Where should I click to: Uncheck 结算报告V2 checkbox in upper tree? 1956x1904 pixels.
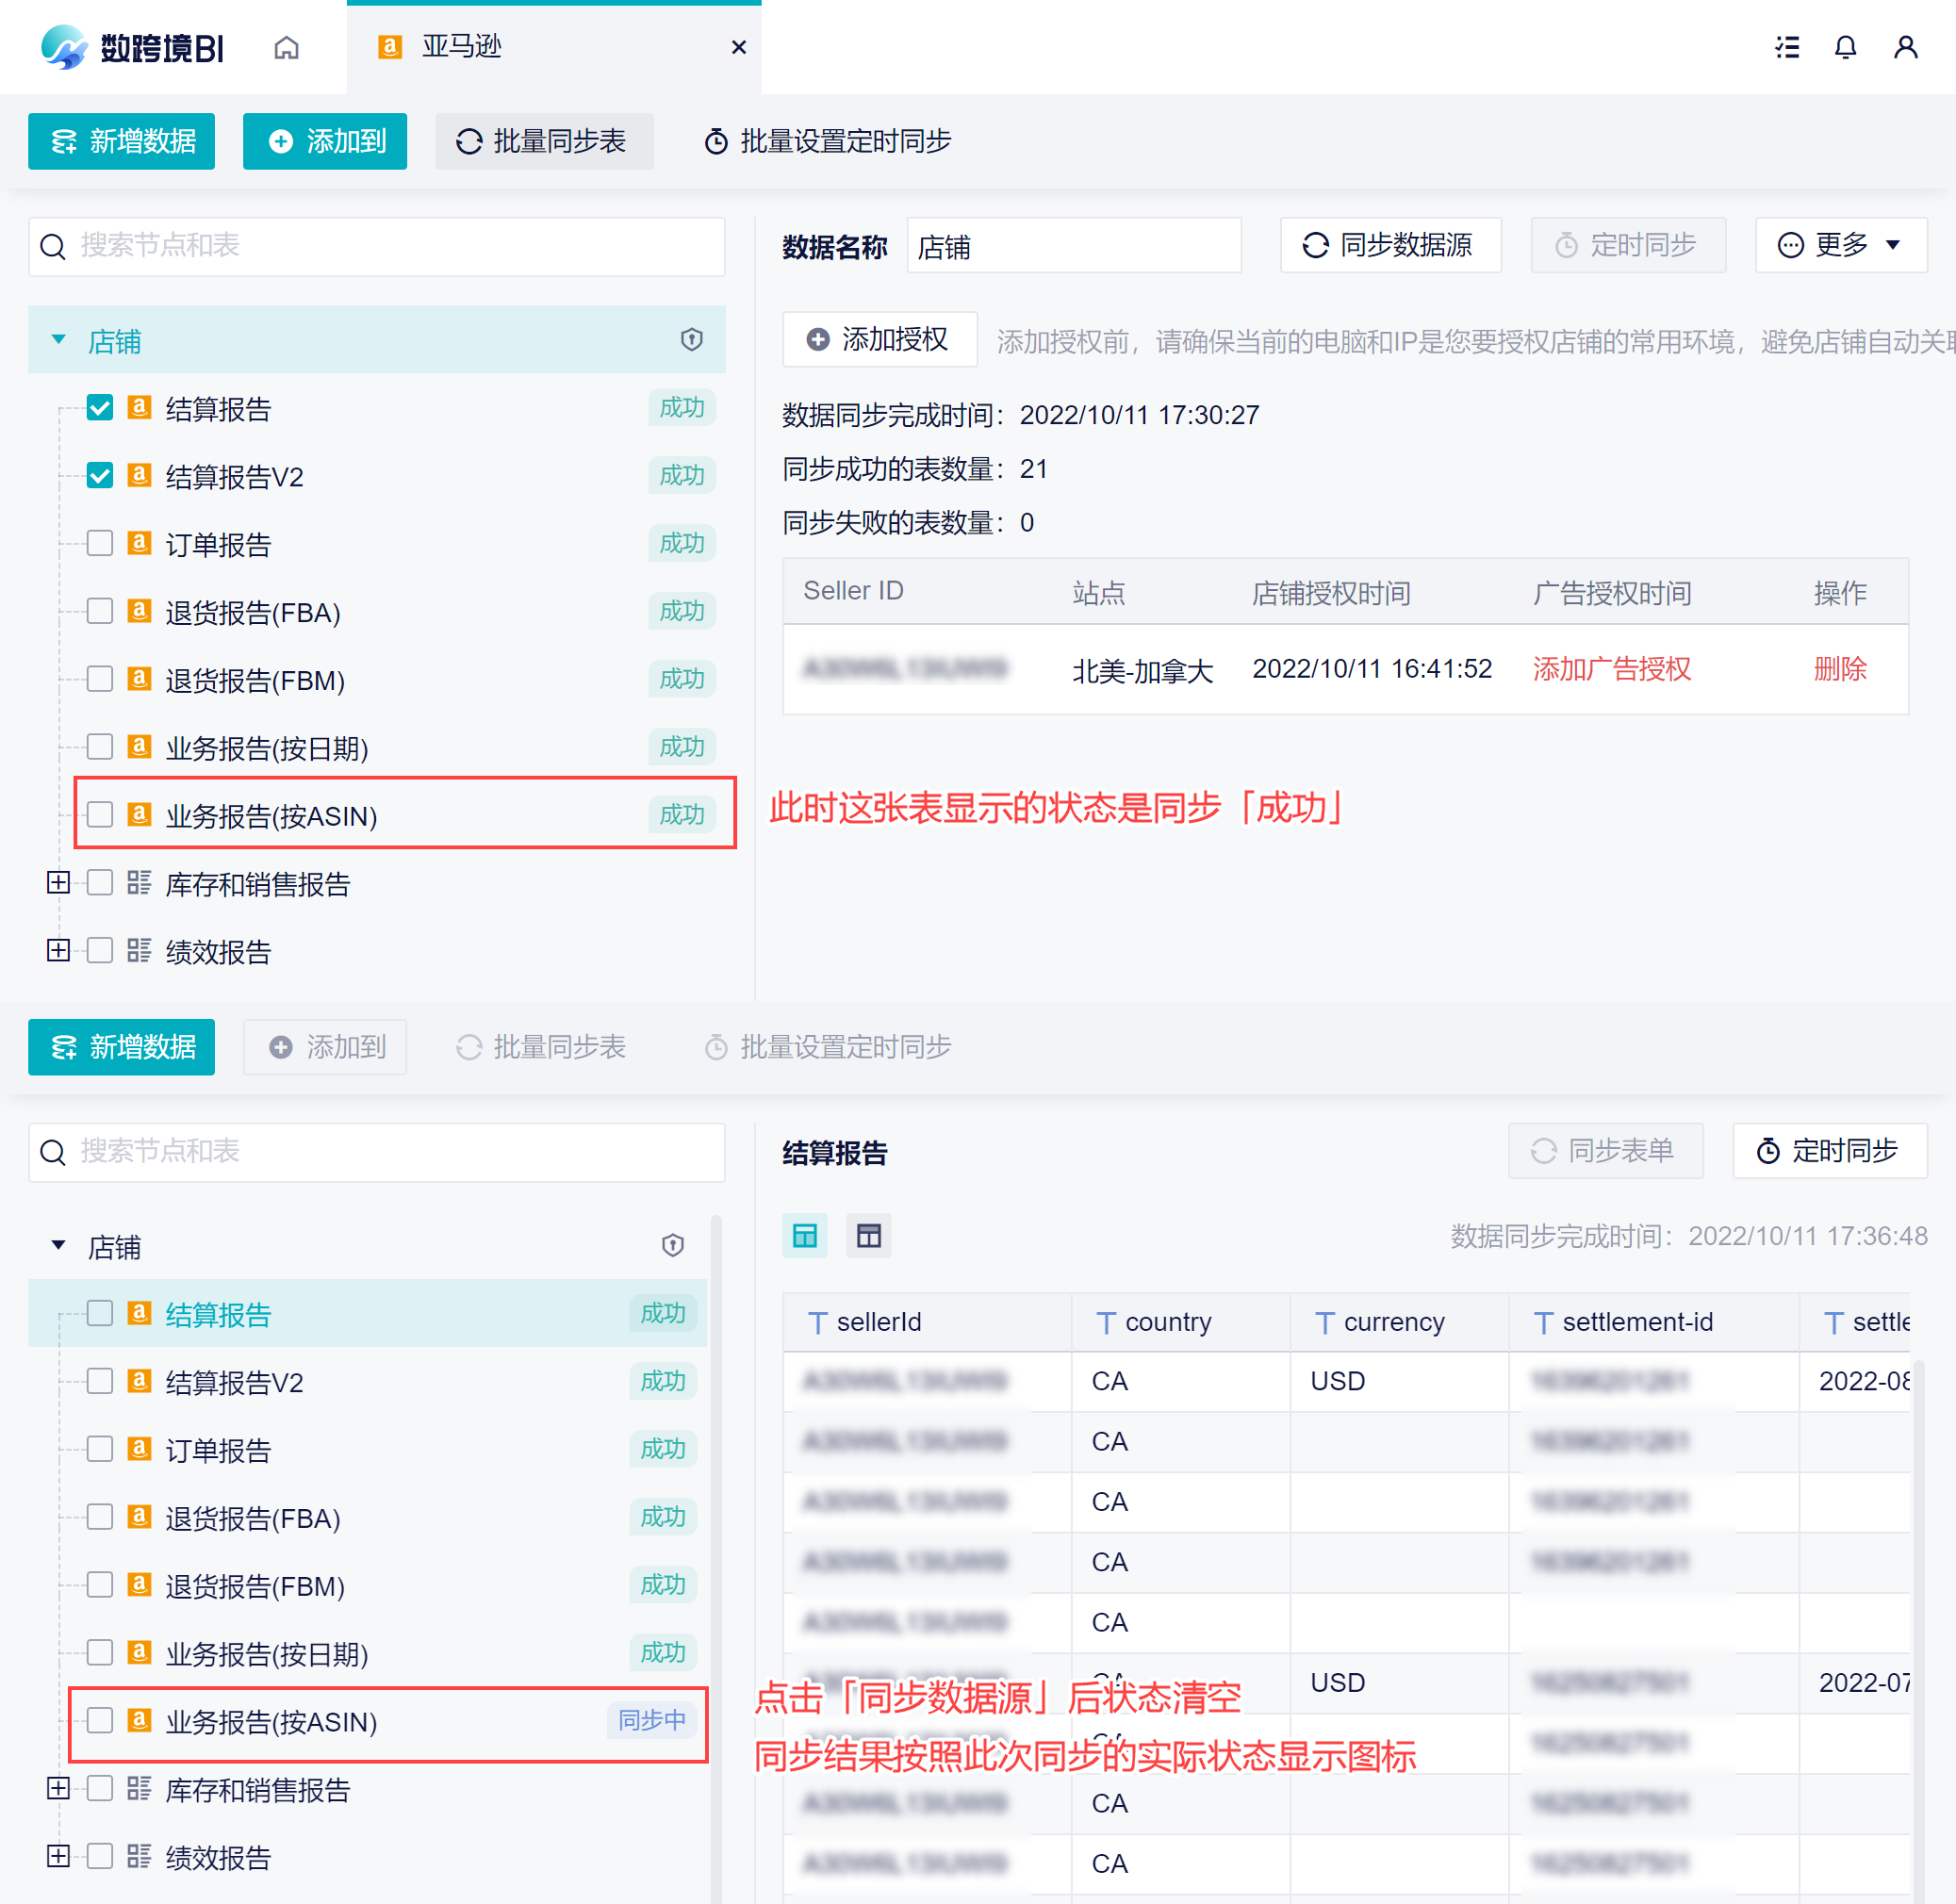click(100, 476)
